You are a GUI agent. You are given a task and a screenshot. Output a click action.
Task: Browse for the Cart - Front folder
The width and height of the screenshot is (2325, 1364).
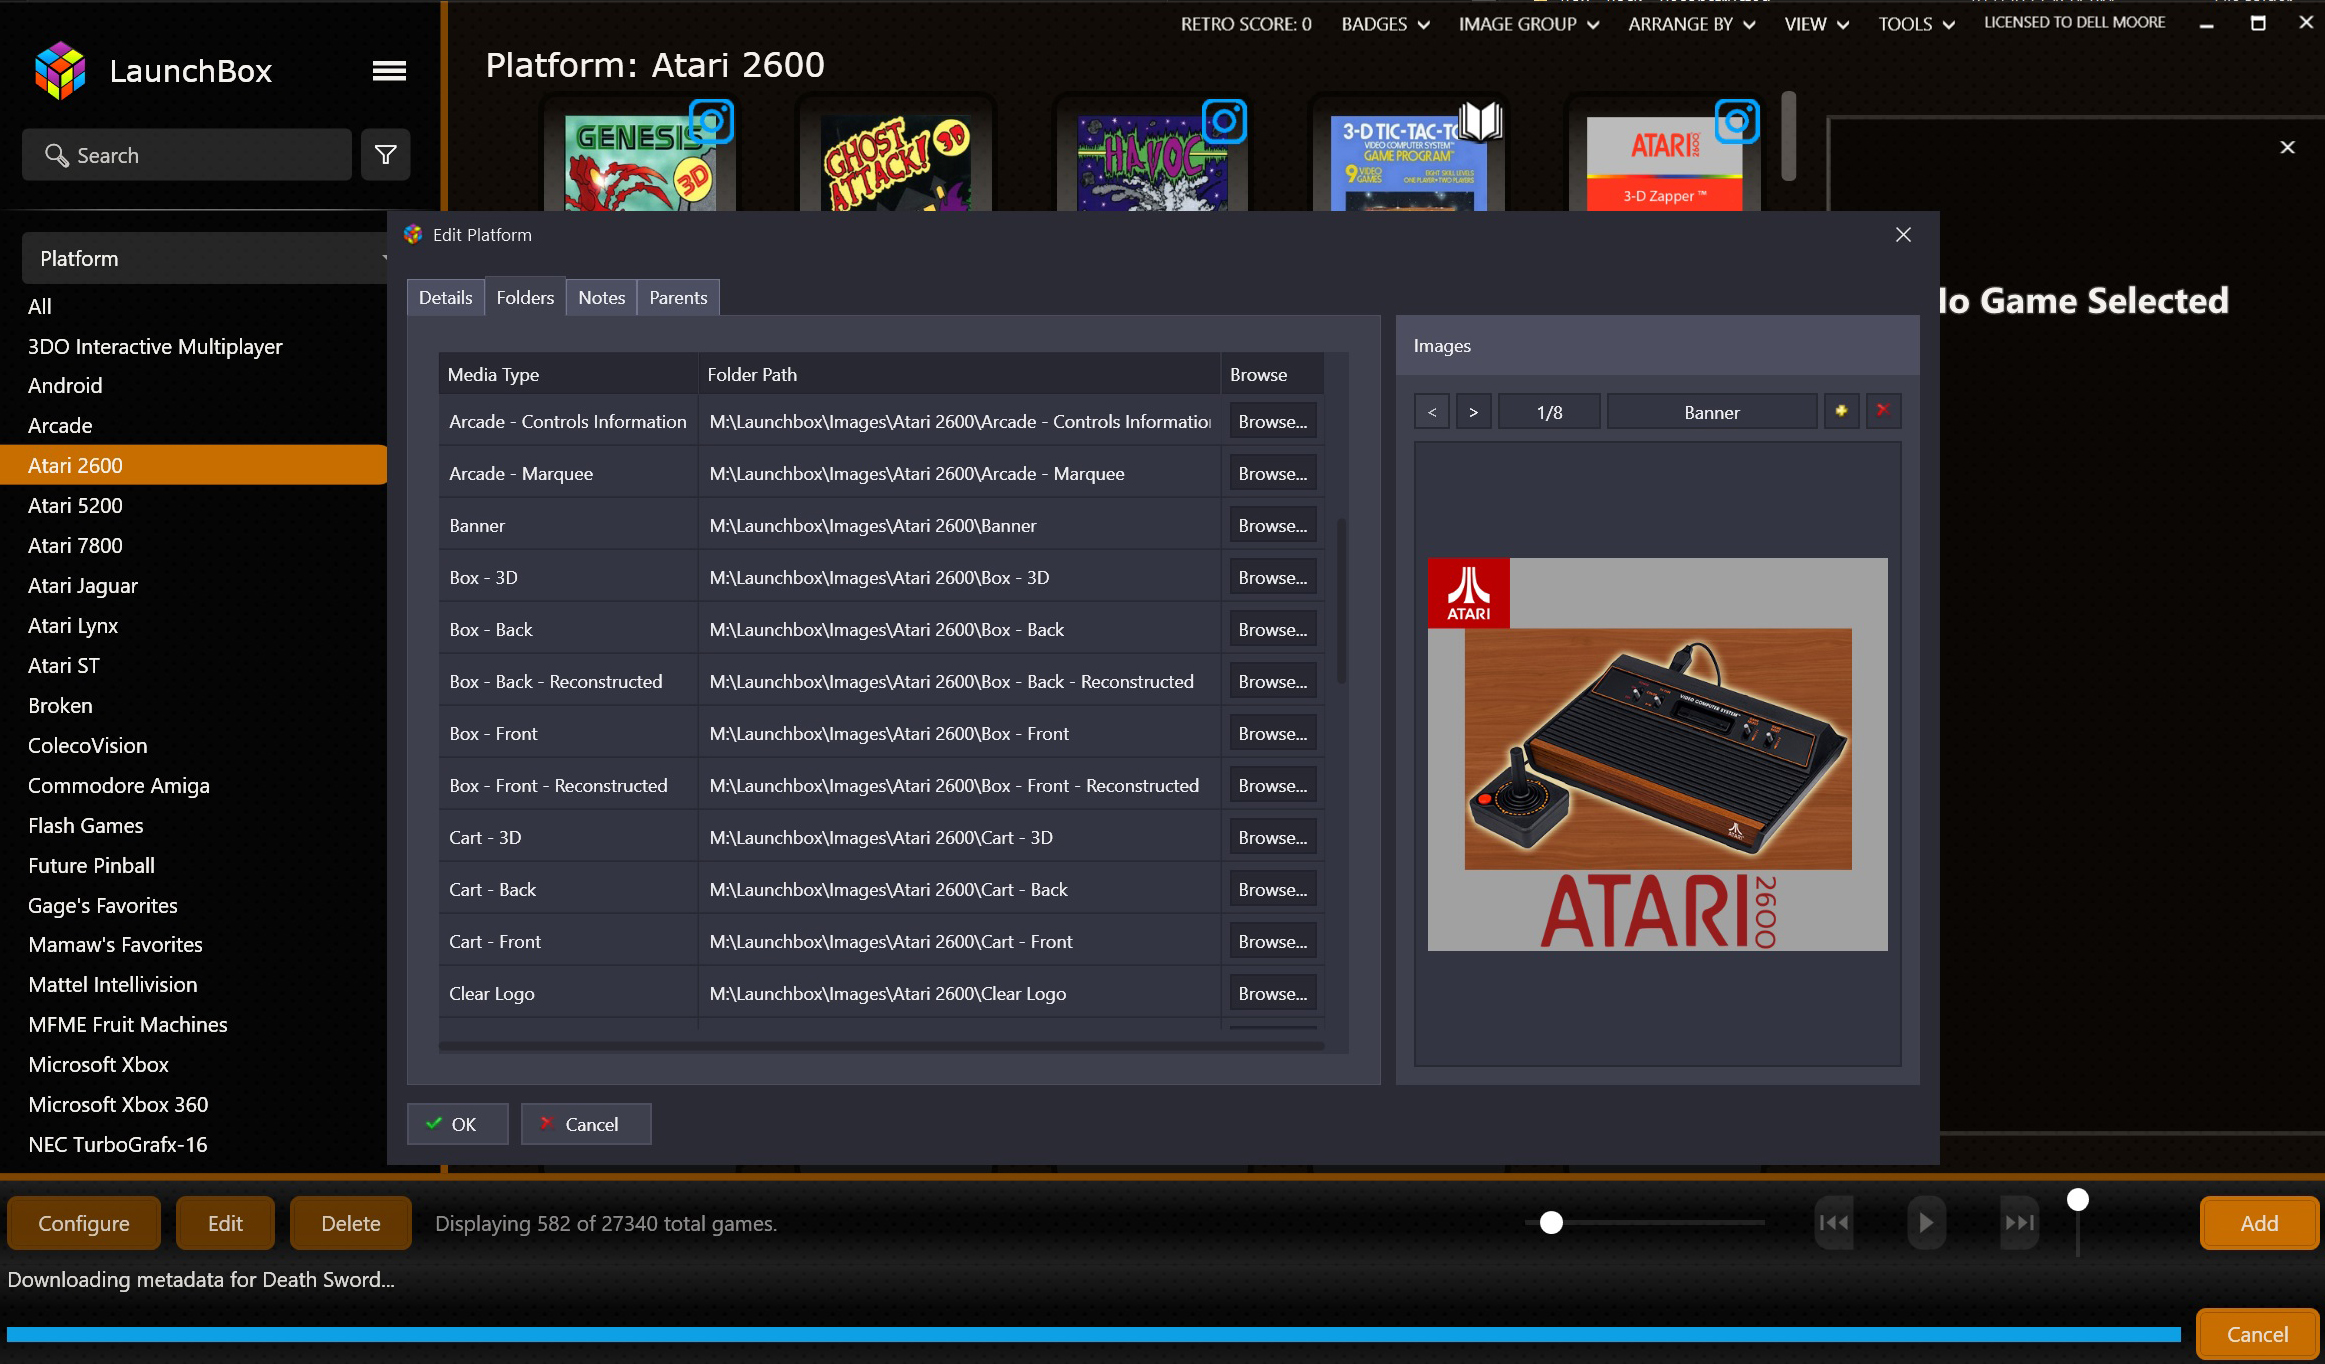click(1273, 941)
